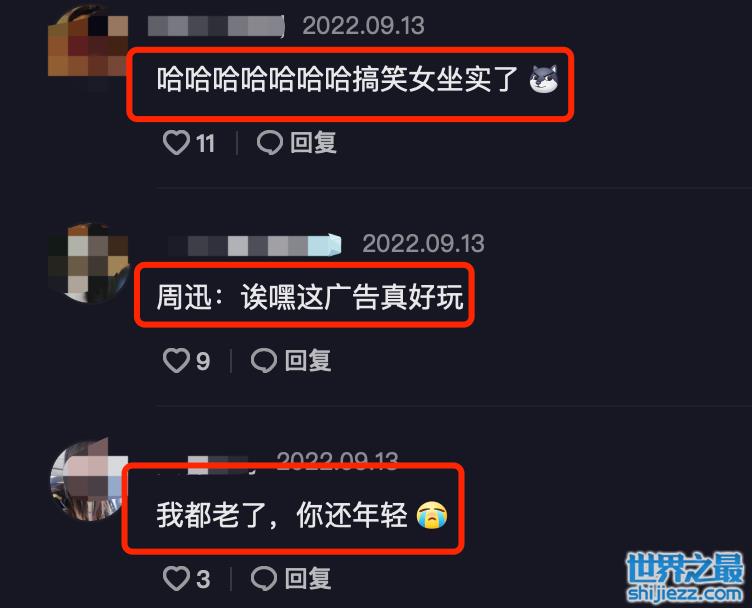Click reply bubble icon on 周迅 comment
The image size is (752, 608).
(x=264, y=360)
